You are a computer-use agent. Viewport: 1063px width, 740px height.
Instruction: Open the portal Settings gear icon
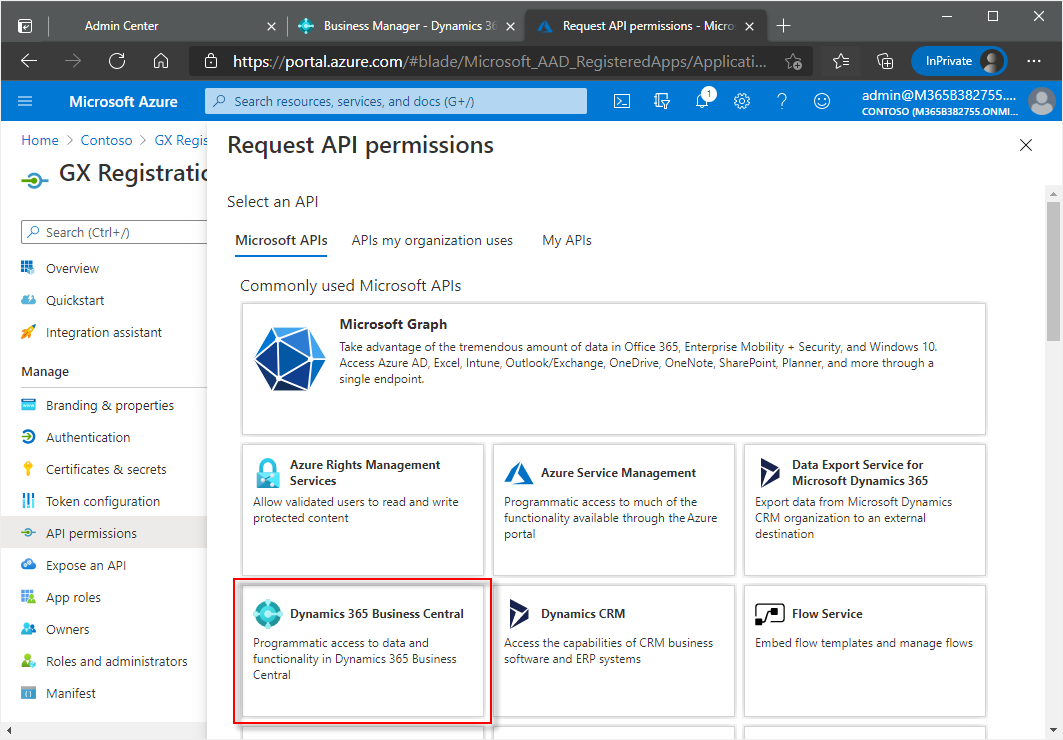[x=741, y=100]
